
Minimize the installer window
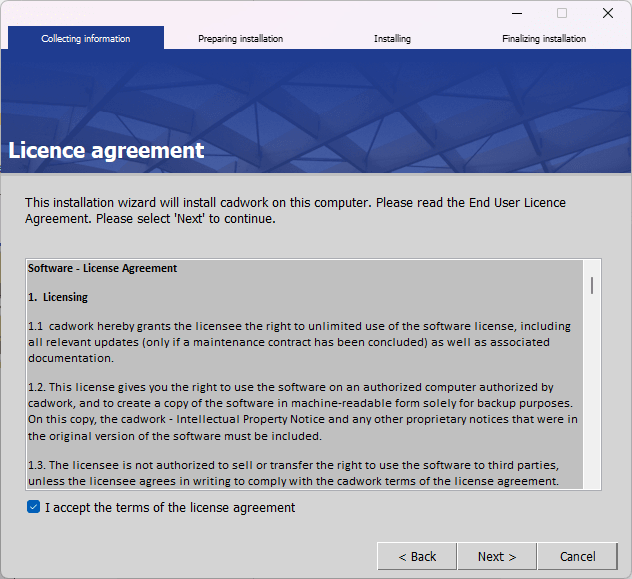click(x=517, y=13)
